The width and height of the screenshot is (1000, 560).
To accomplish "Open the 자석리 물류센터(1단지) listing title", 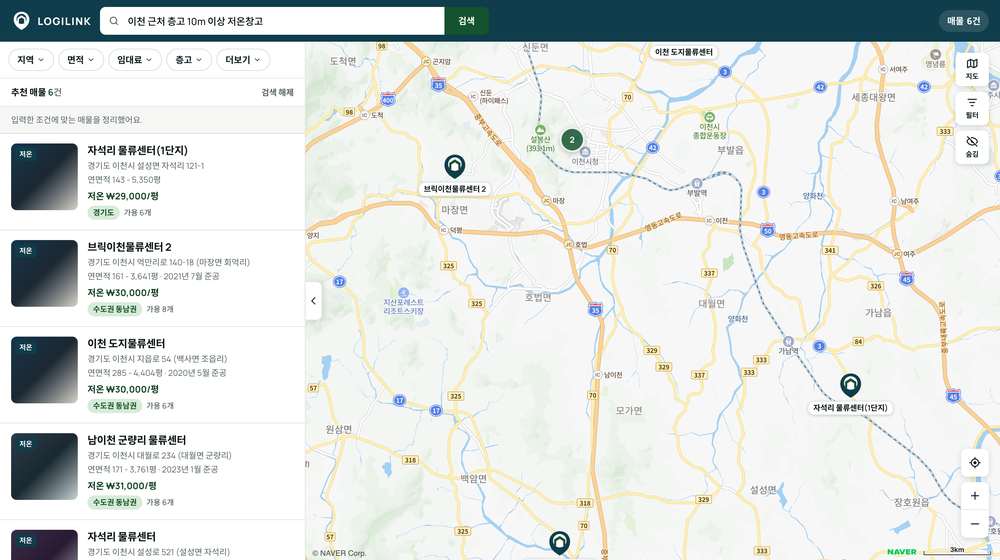I will (x=137, y=151).
